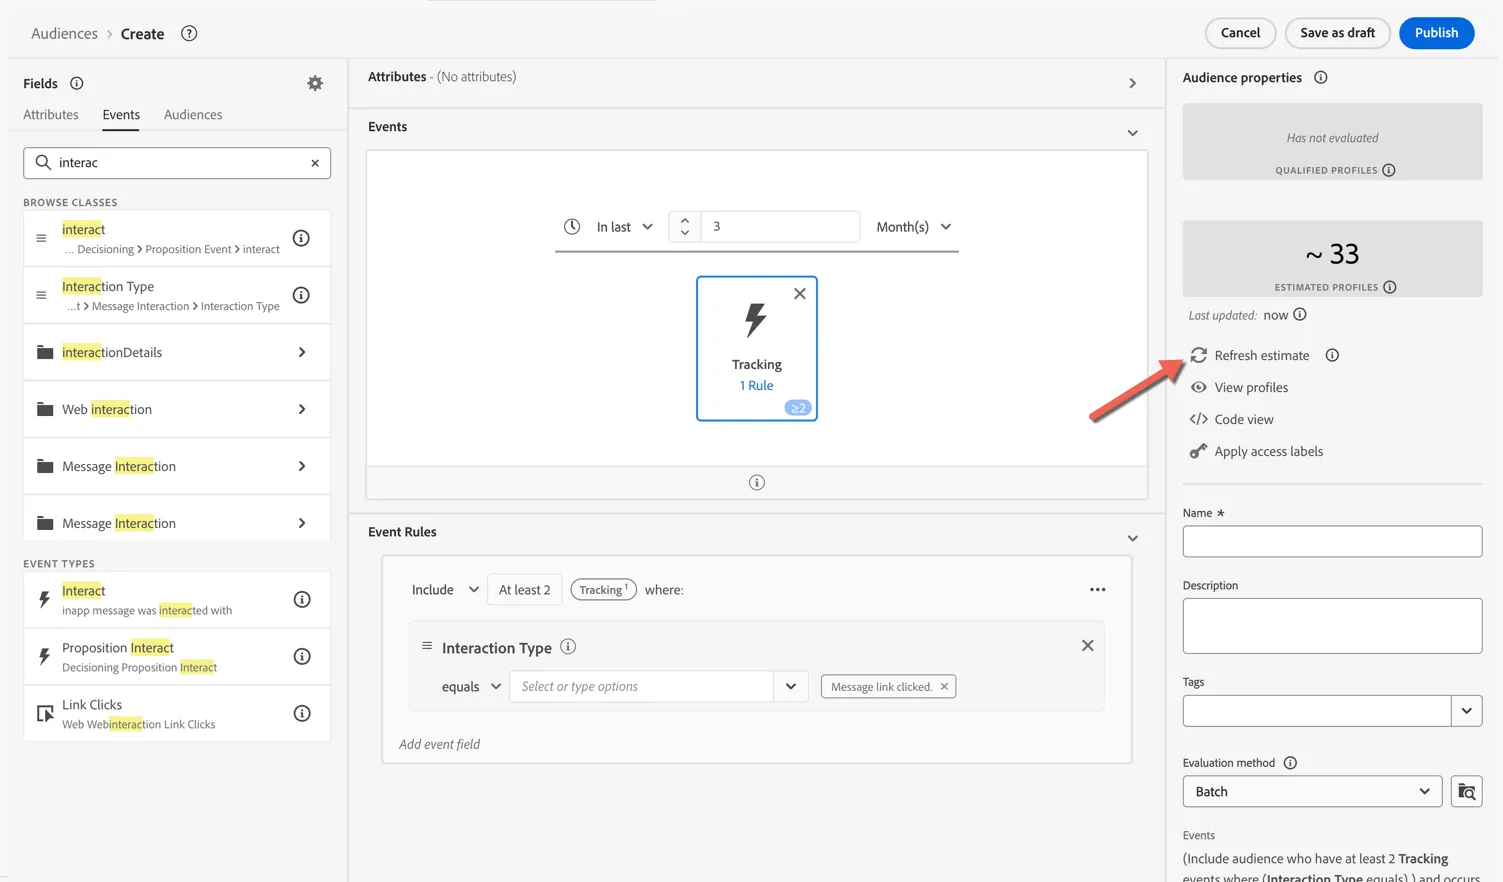Click the Cancel button
The width and height of the screenshot is (1503, 882).
coord(1240,33)
